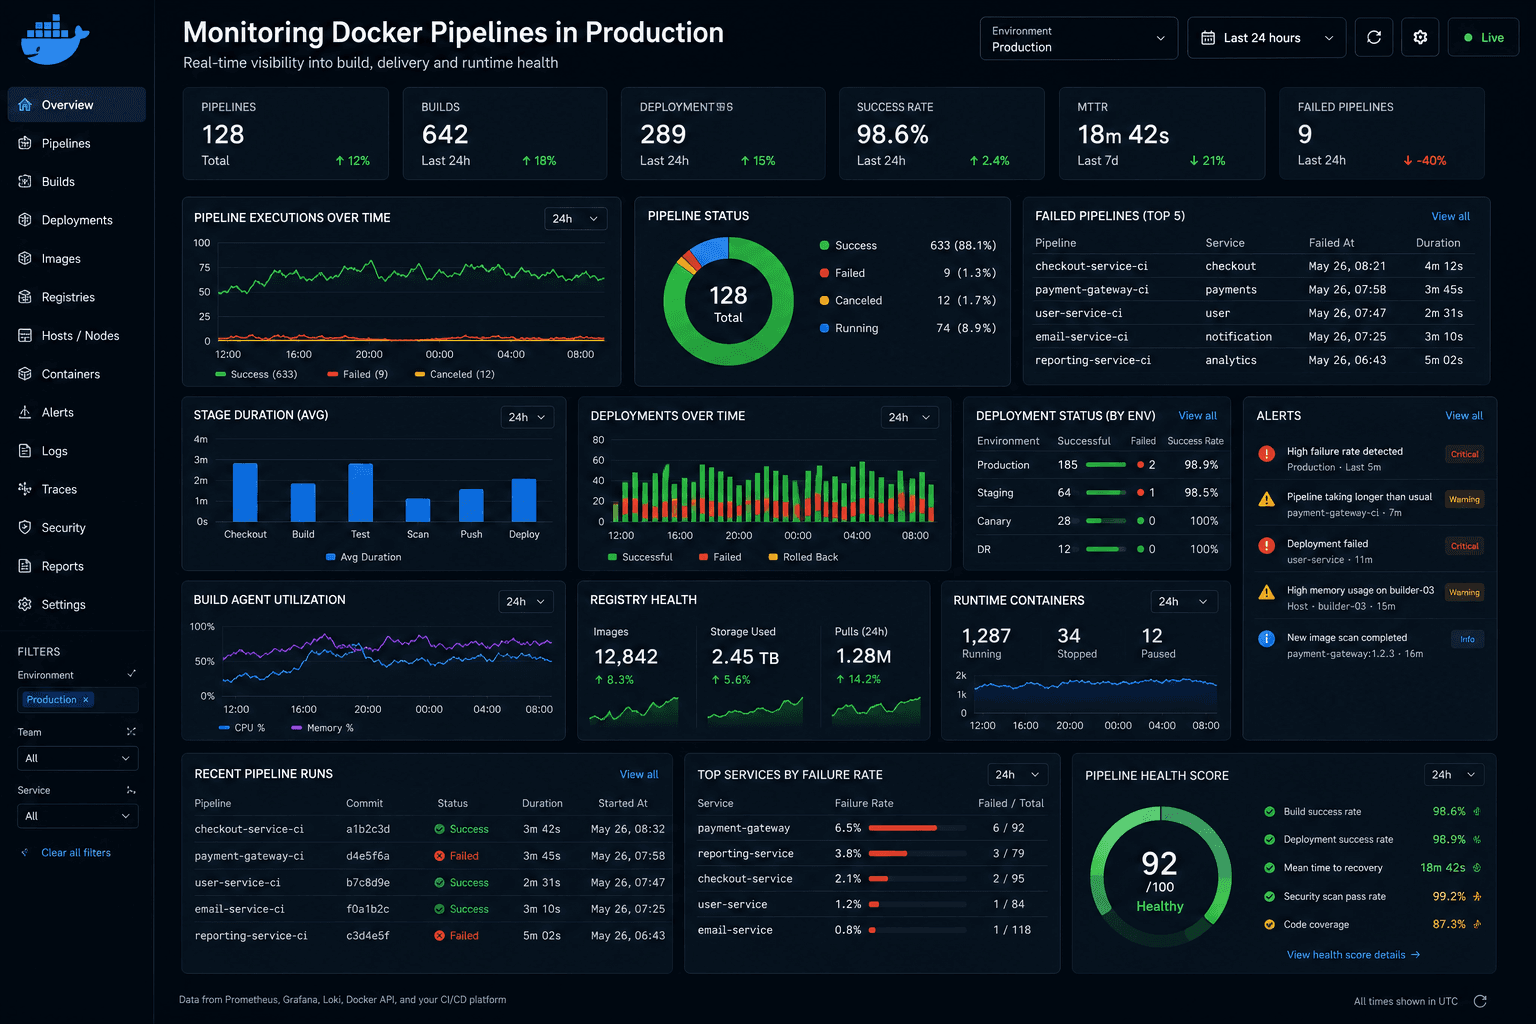Open the Containers page

coord(76,374)
